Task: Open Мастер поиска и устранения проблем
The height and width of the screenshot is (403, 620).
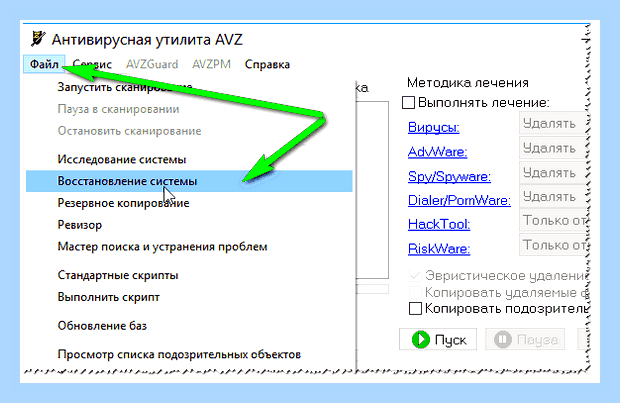Action: pos(189,247)
